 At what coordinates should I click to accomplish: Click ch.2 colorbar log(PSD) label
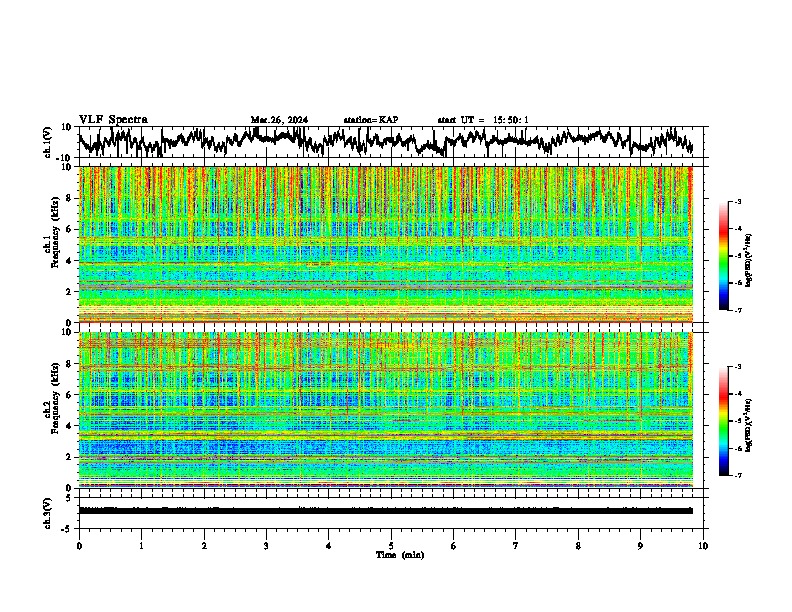point(748,425)
